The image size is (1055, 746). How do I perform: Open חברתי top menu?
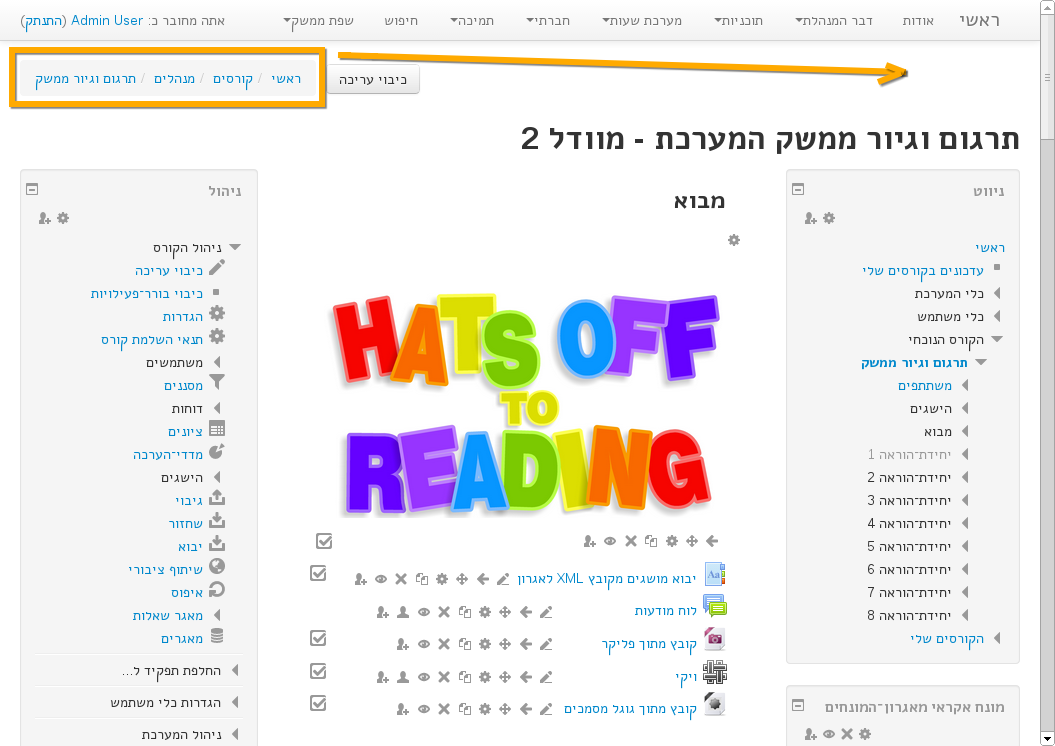(548, 21)
